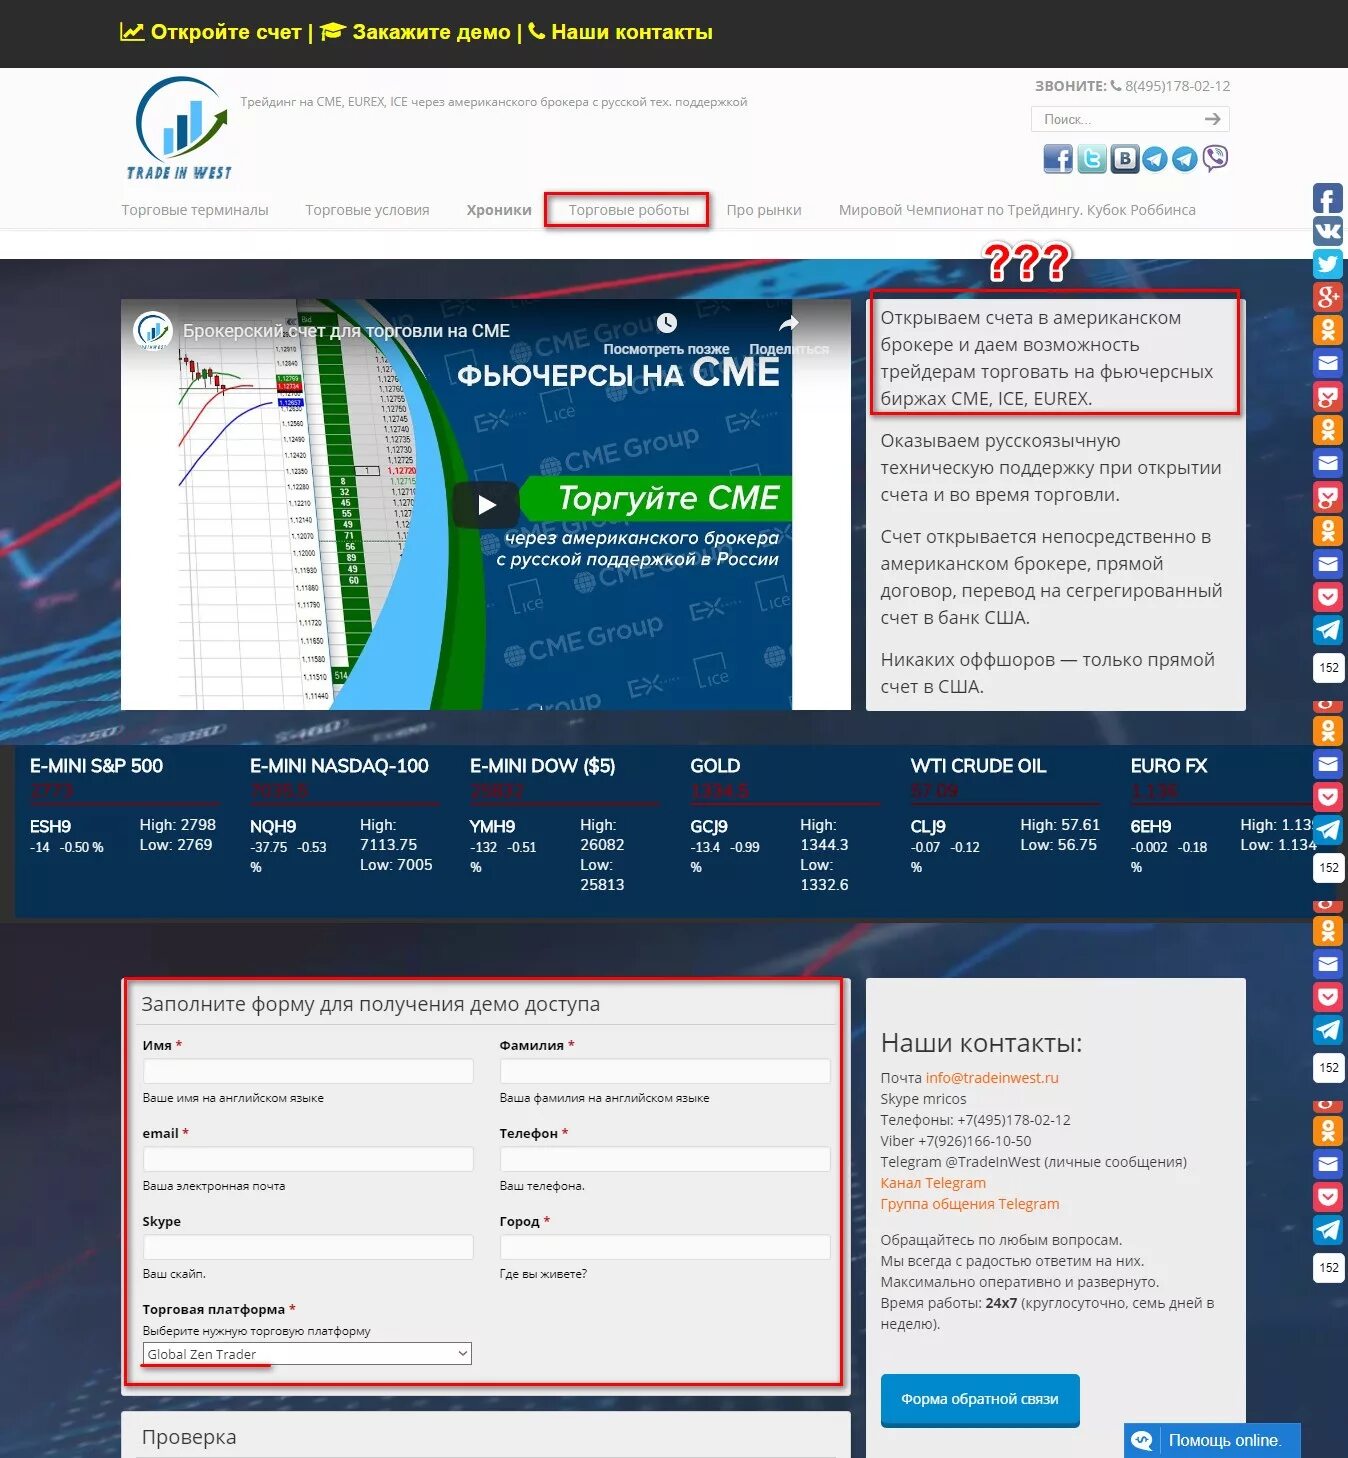Screen dimensions: 1348x1458
Task: Go to the Хроники menu item
Action: point(499,210)
